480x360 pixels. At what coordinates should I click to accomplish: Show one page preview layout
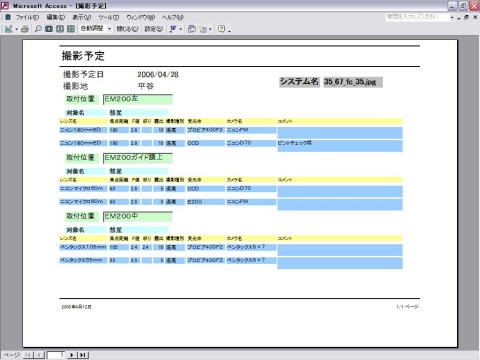(x=49, y=29)
